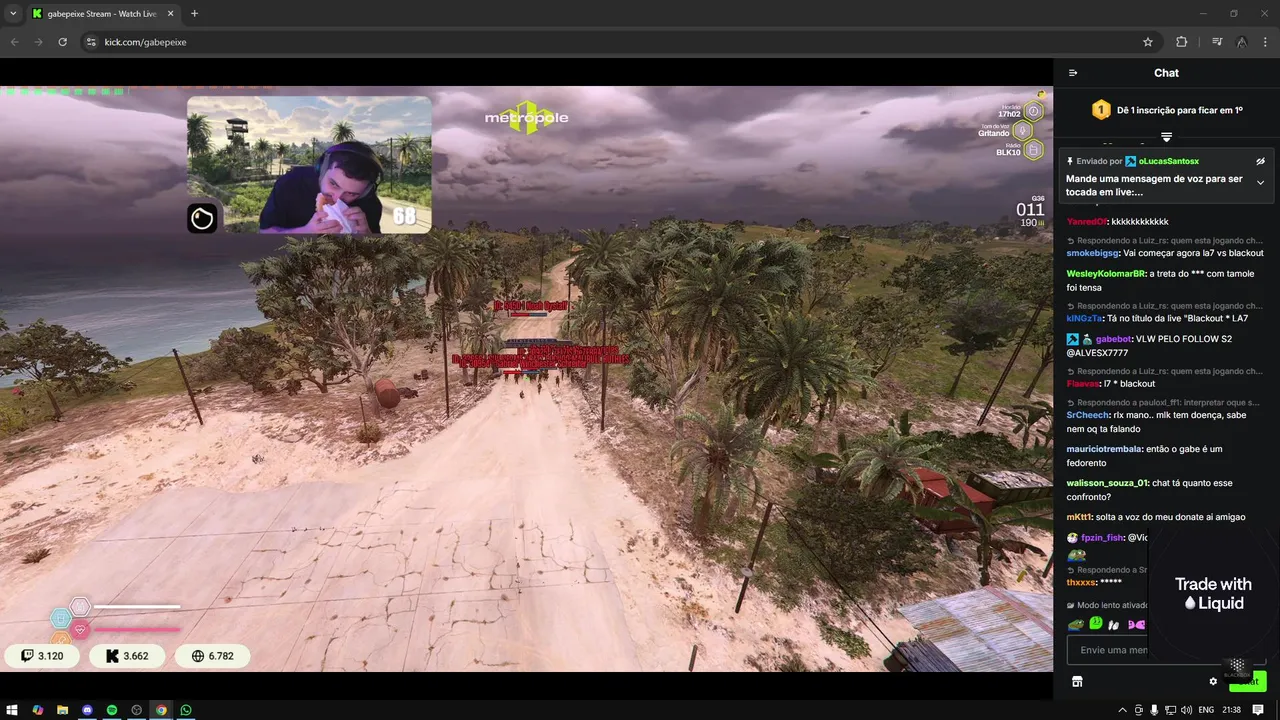Open Windows notification center icon
This screenshot has height=720, width=1280.
(x=1258, y=710)
